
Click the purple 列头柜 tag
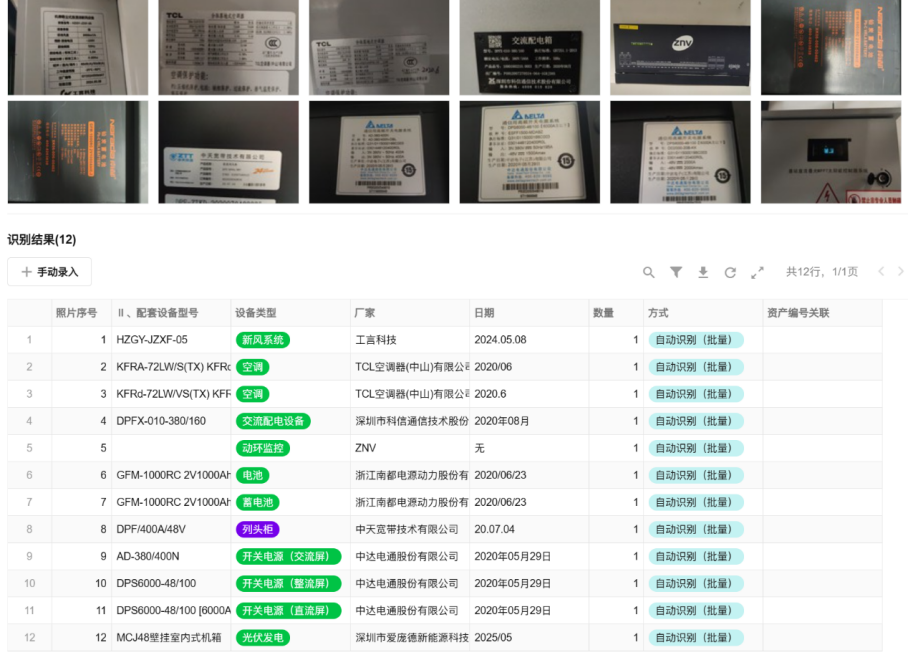[x=257, y=529]
